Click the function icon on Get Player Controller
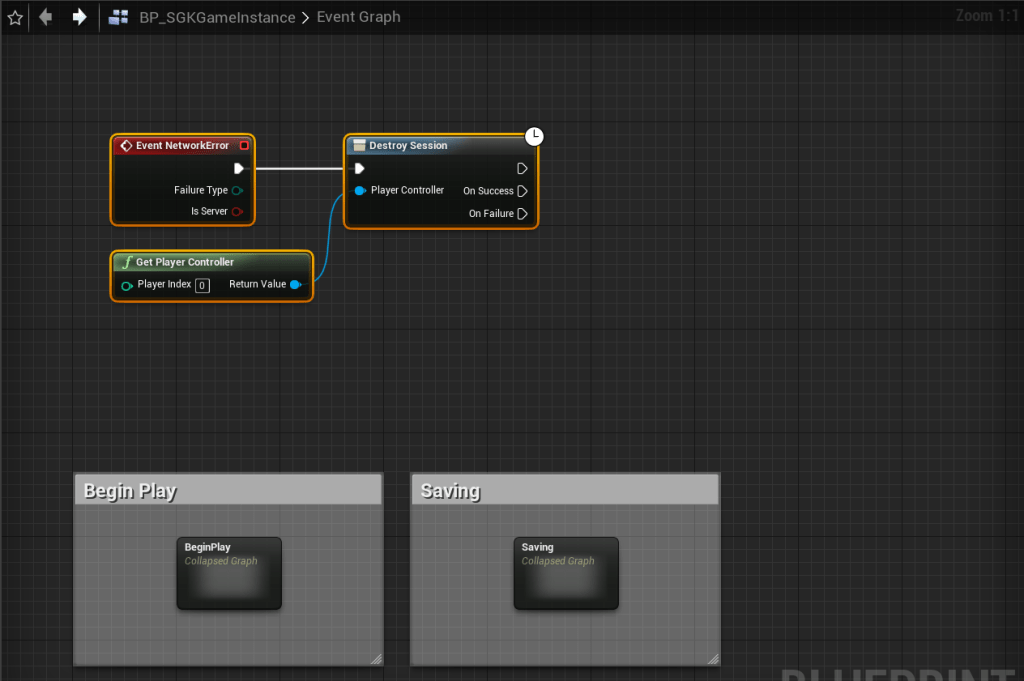1024x681 pixels. point(126,262)
